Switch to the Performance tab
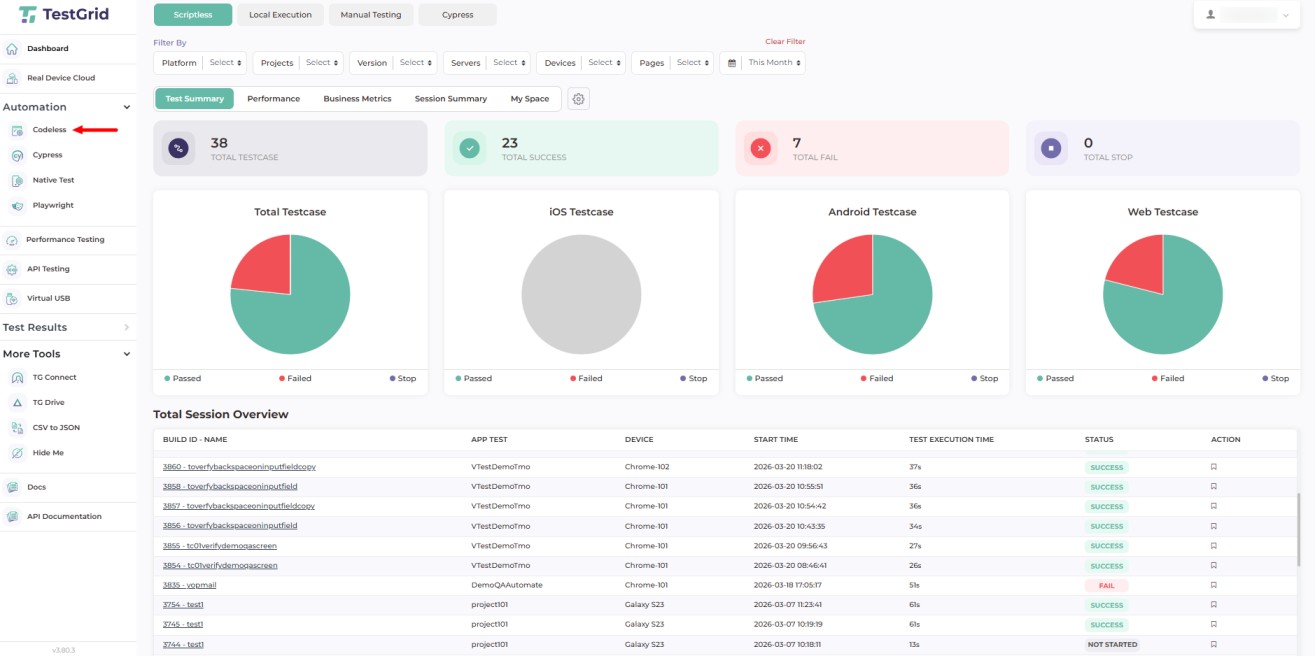Image resolution: width=1315 pixels, height=656 pixels. point(273,99)
